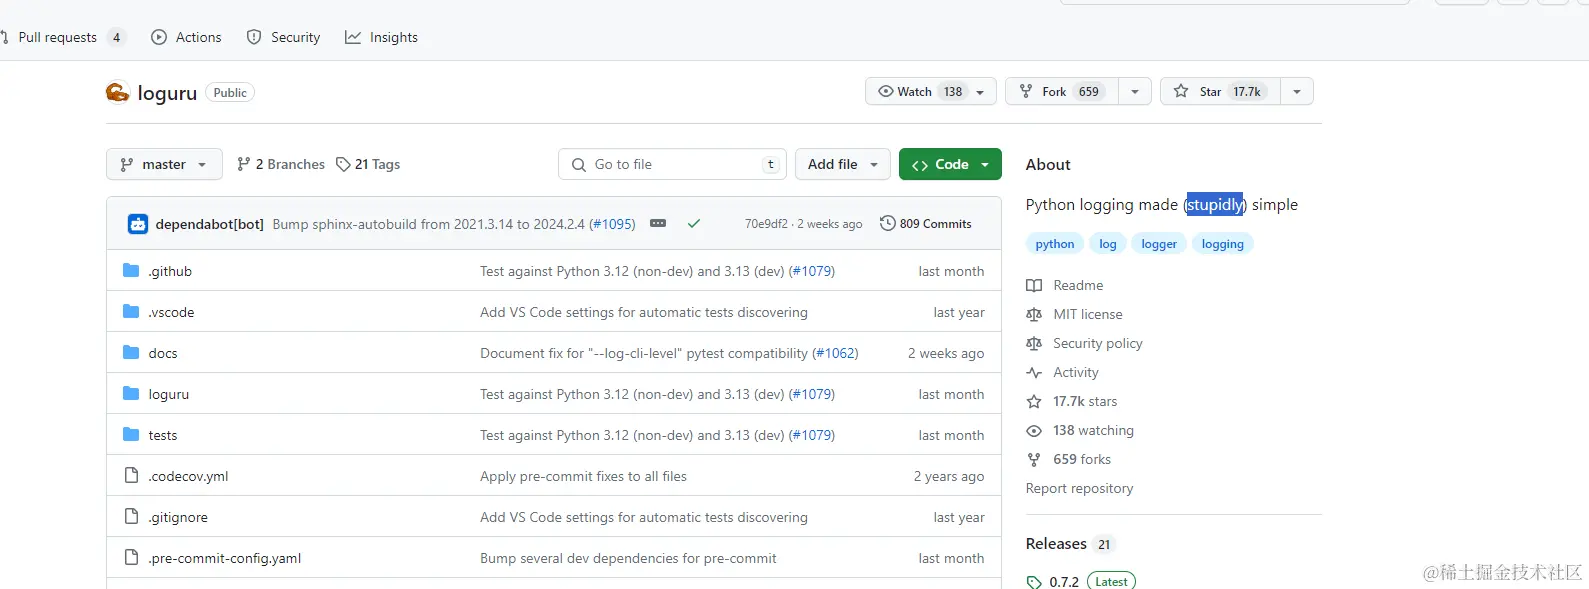This screenshot has height=589, width=1589.
Task: Open #1062 link in docs row
Action: pos(835,353)
